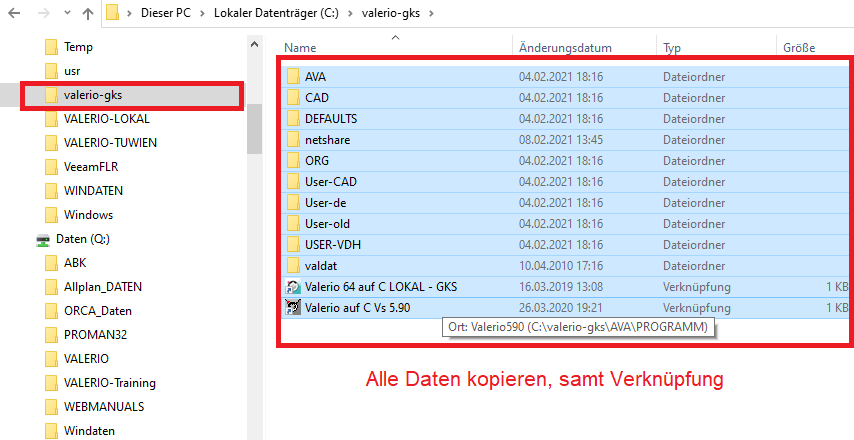The image size is (854, 440).
Task: Click the Valerio 64 auf C LOKAL shortcut icon
Action: point(293,286)
